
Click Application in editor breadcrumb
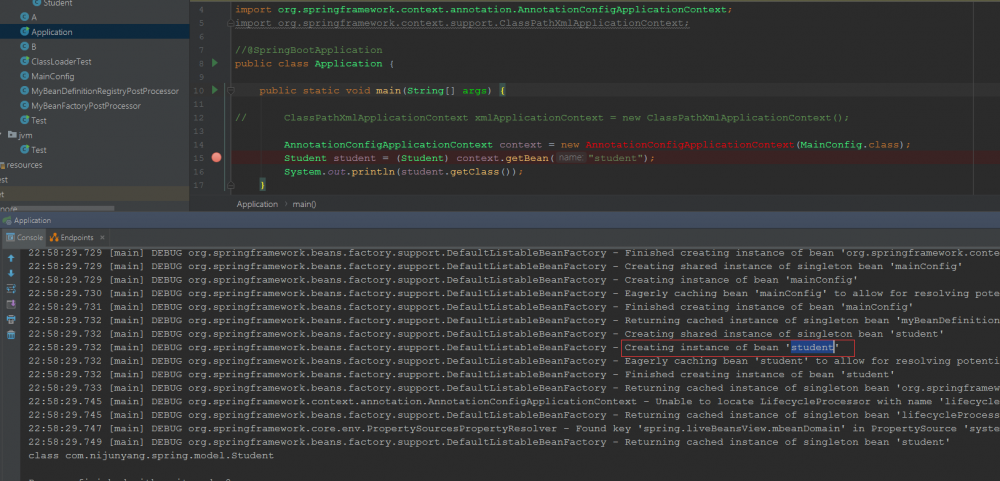pyautogui.click(x=257, y=204)
